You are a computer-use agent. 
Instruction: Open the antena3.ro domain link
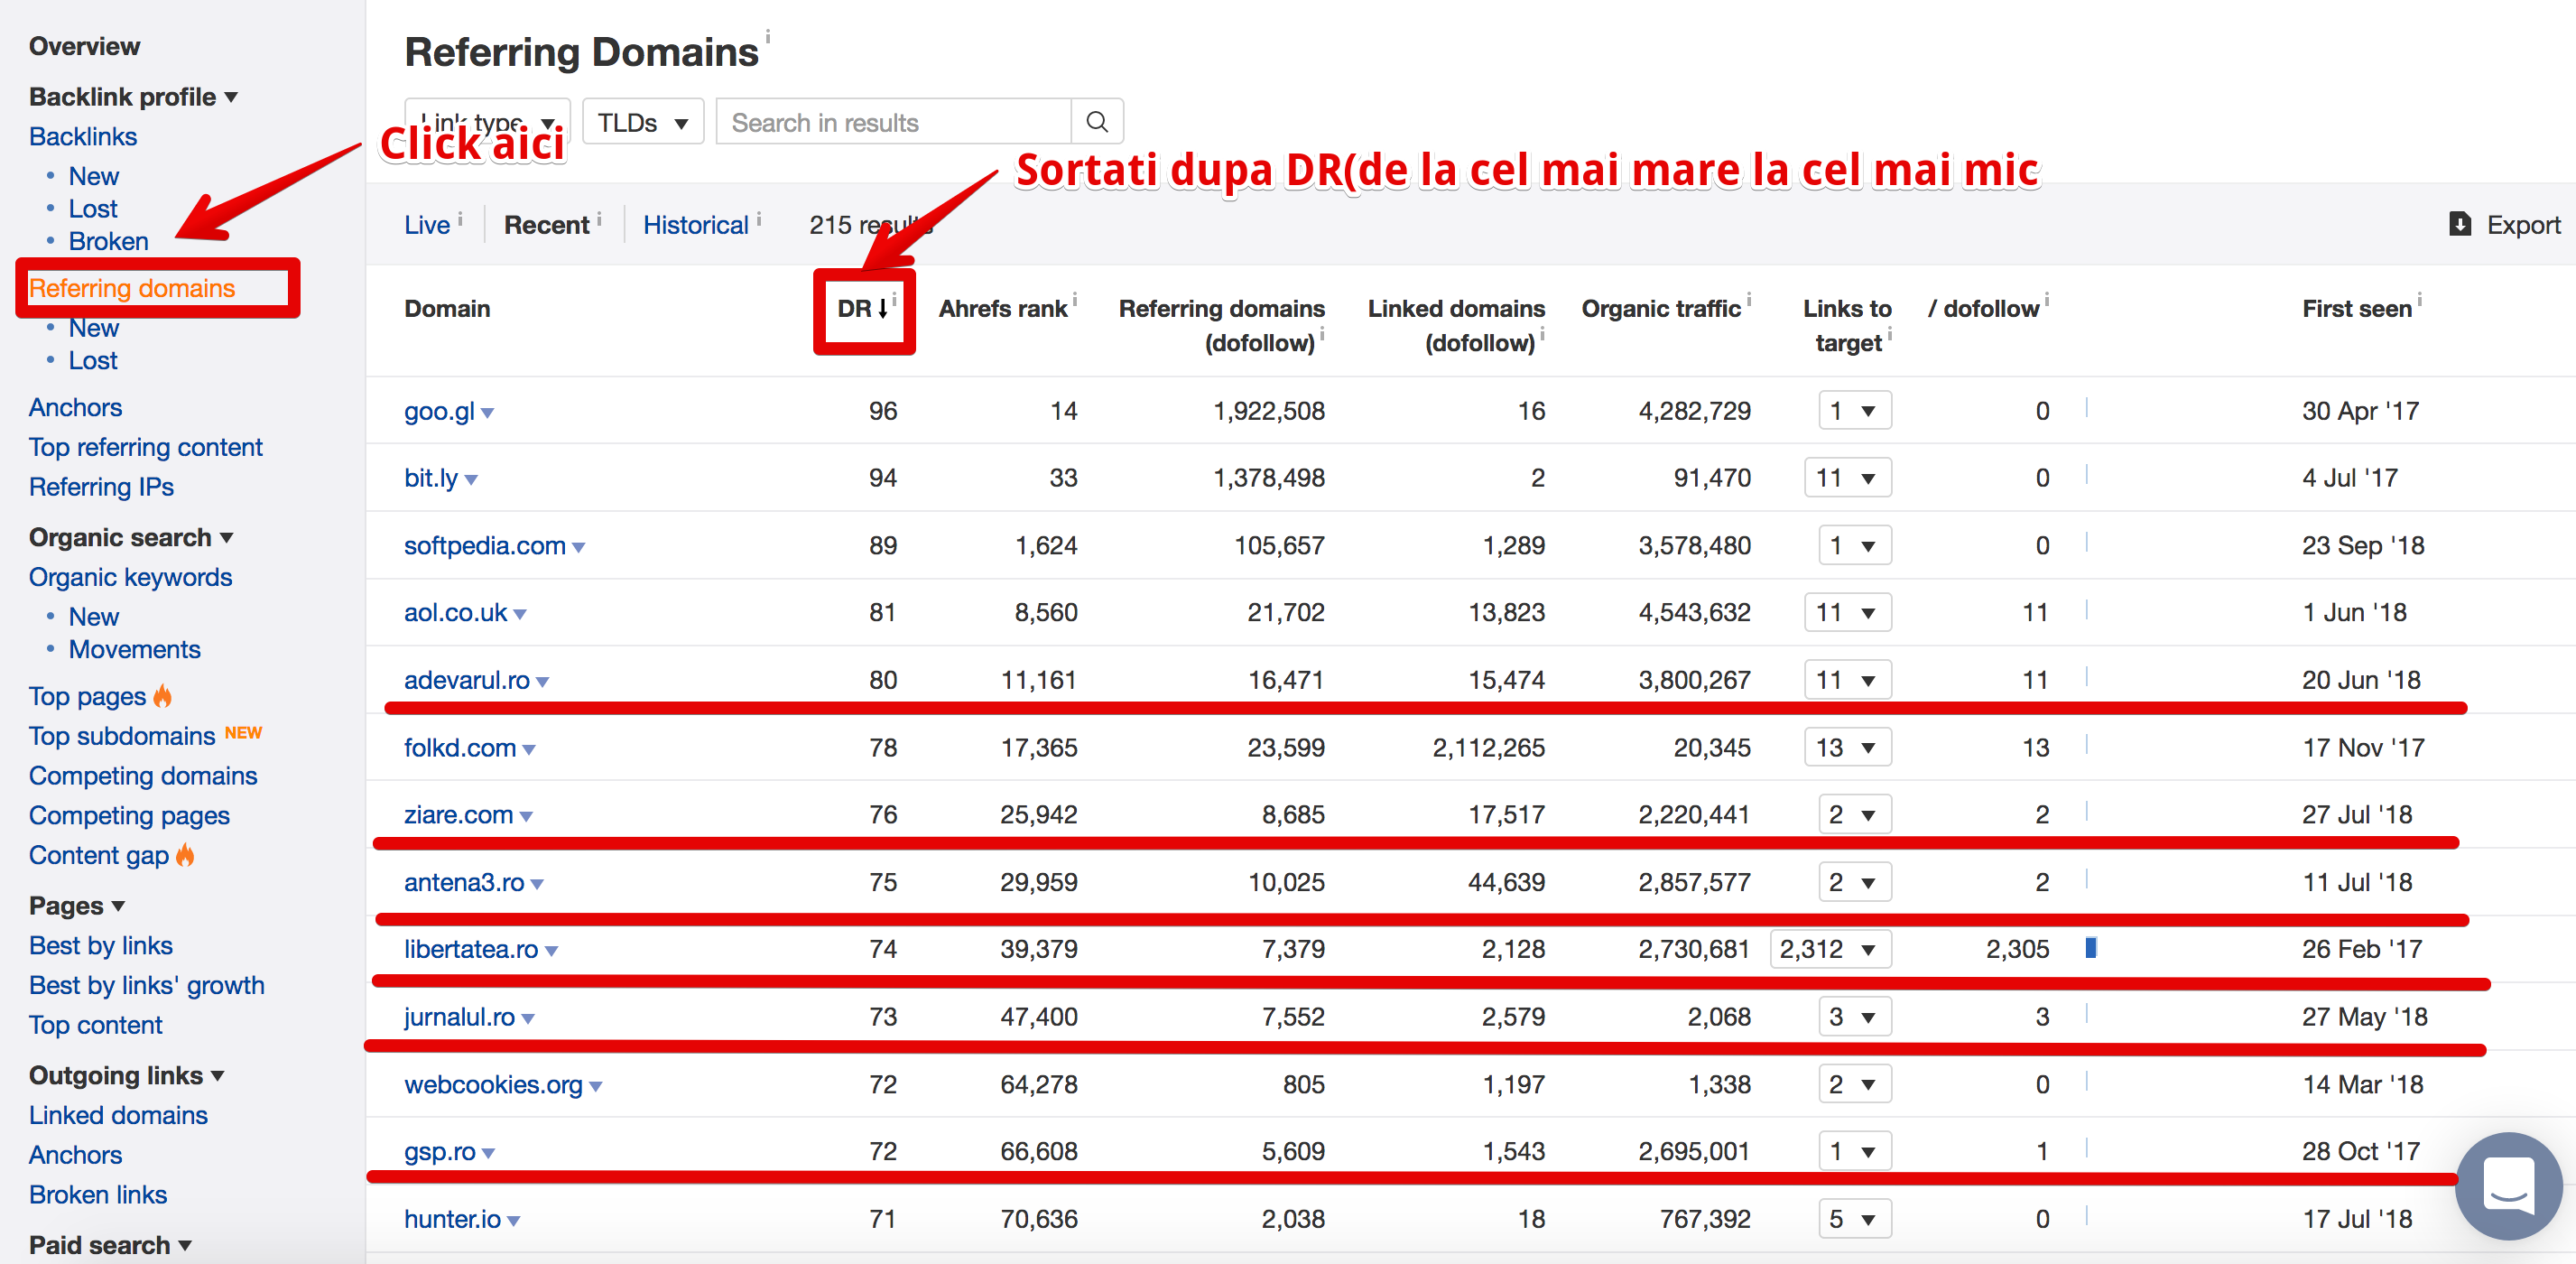coord(464,882)
